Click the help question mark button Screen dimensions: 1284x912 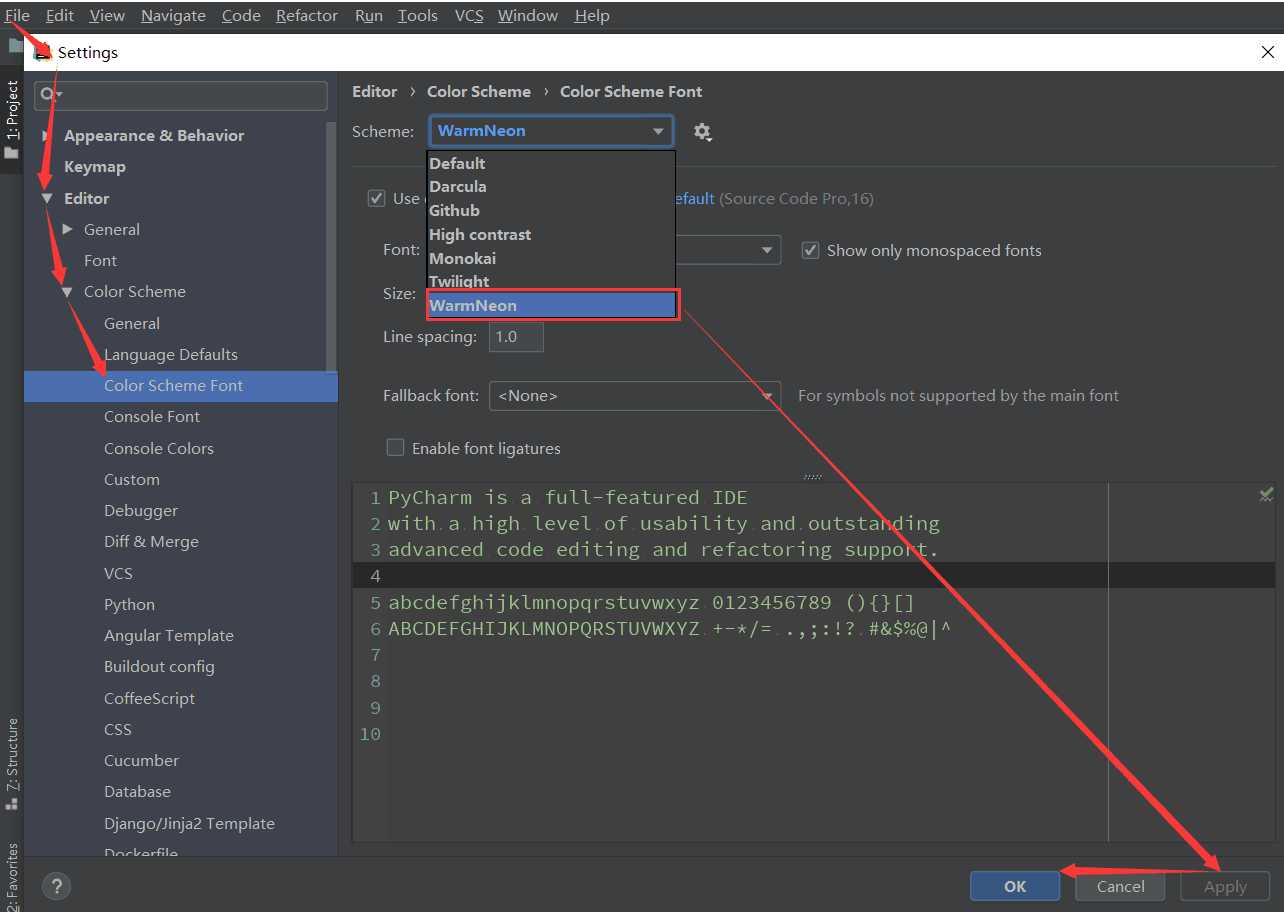click(x=56, y=886)
